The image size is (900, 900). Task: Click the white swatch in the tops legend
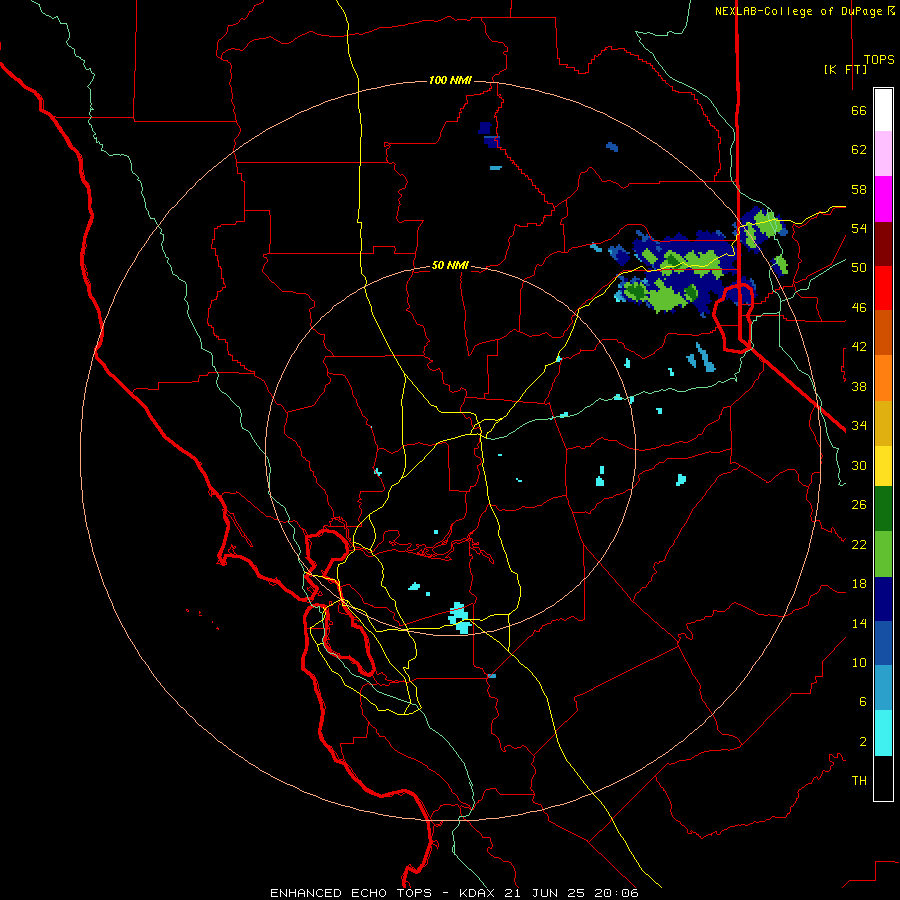pos(883,110)
